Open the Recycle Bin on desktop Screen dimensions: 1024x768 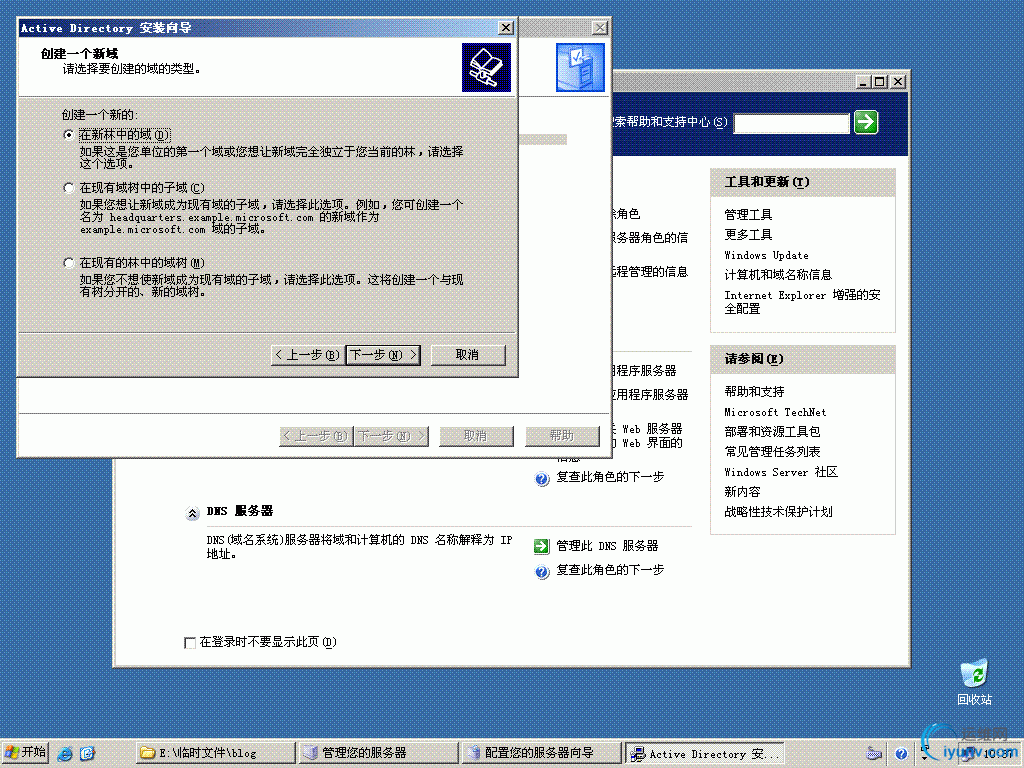coord(974,683)
